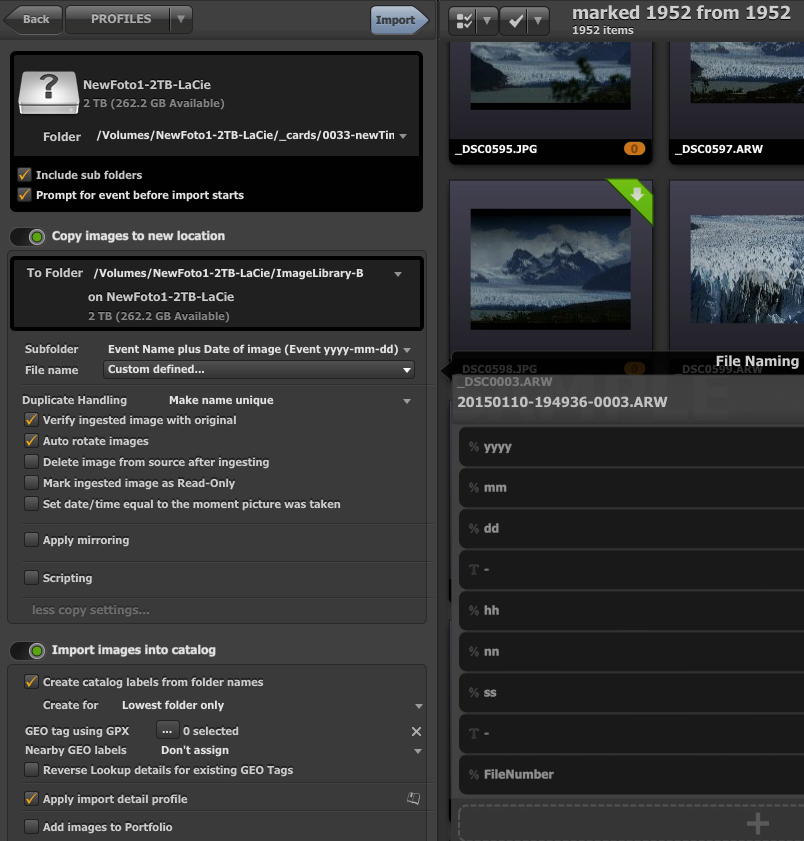The width and height of the screenshot is (804, 841).
Task: Click the '0 selected' GPX count text
Action: 211,731
